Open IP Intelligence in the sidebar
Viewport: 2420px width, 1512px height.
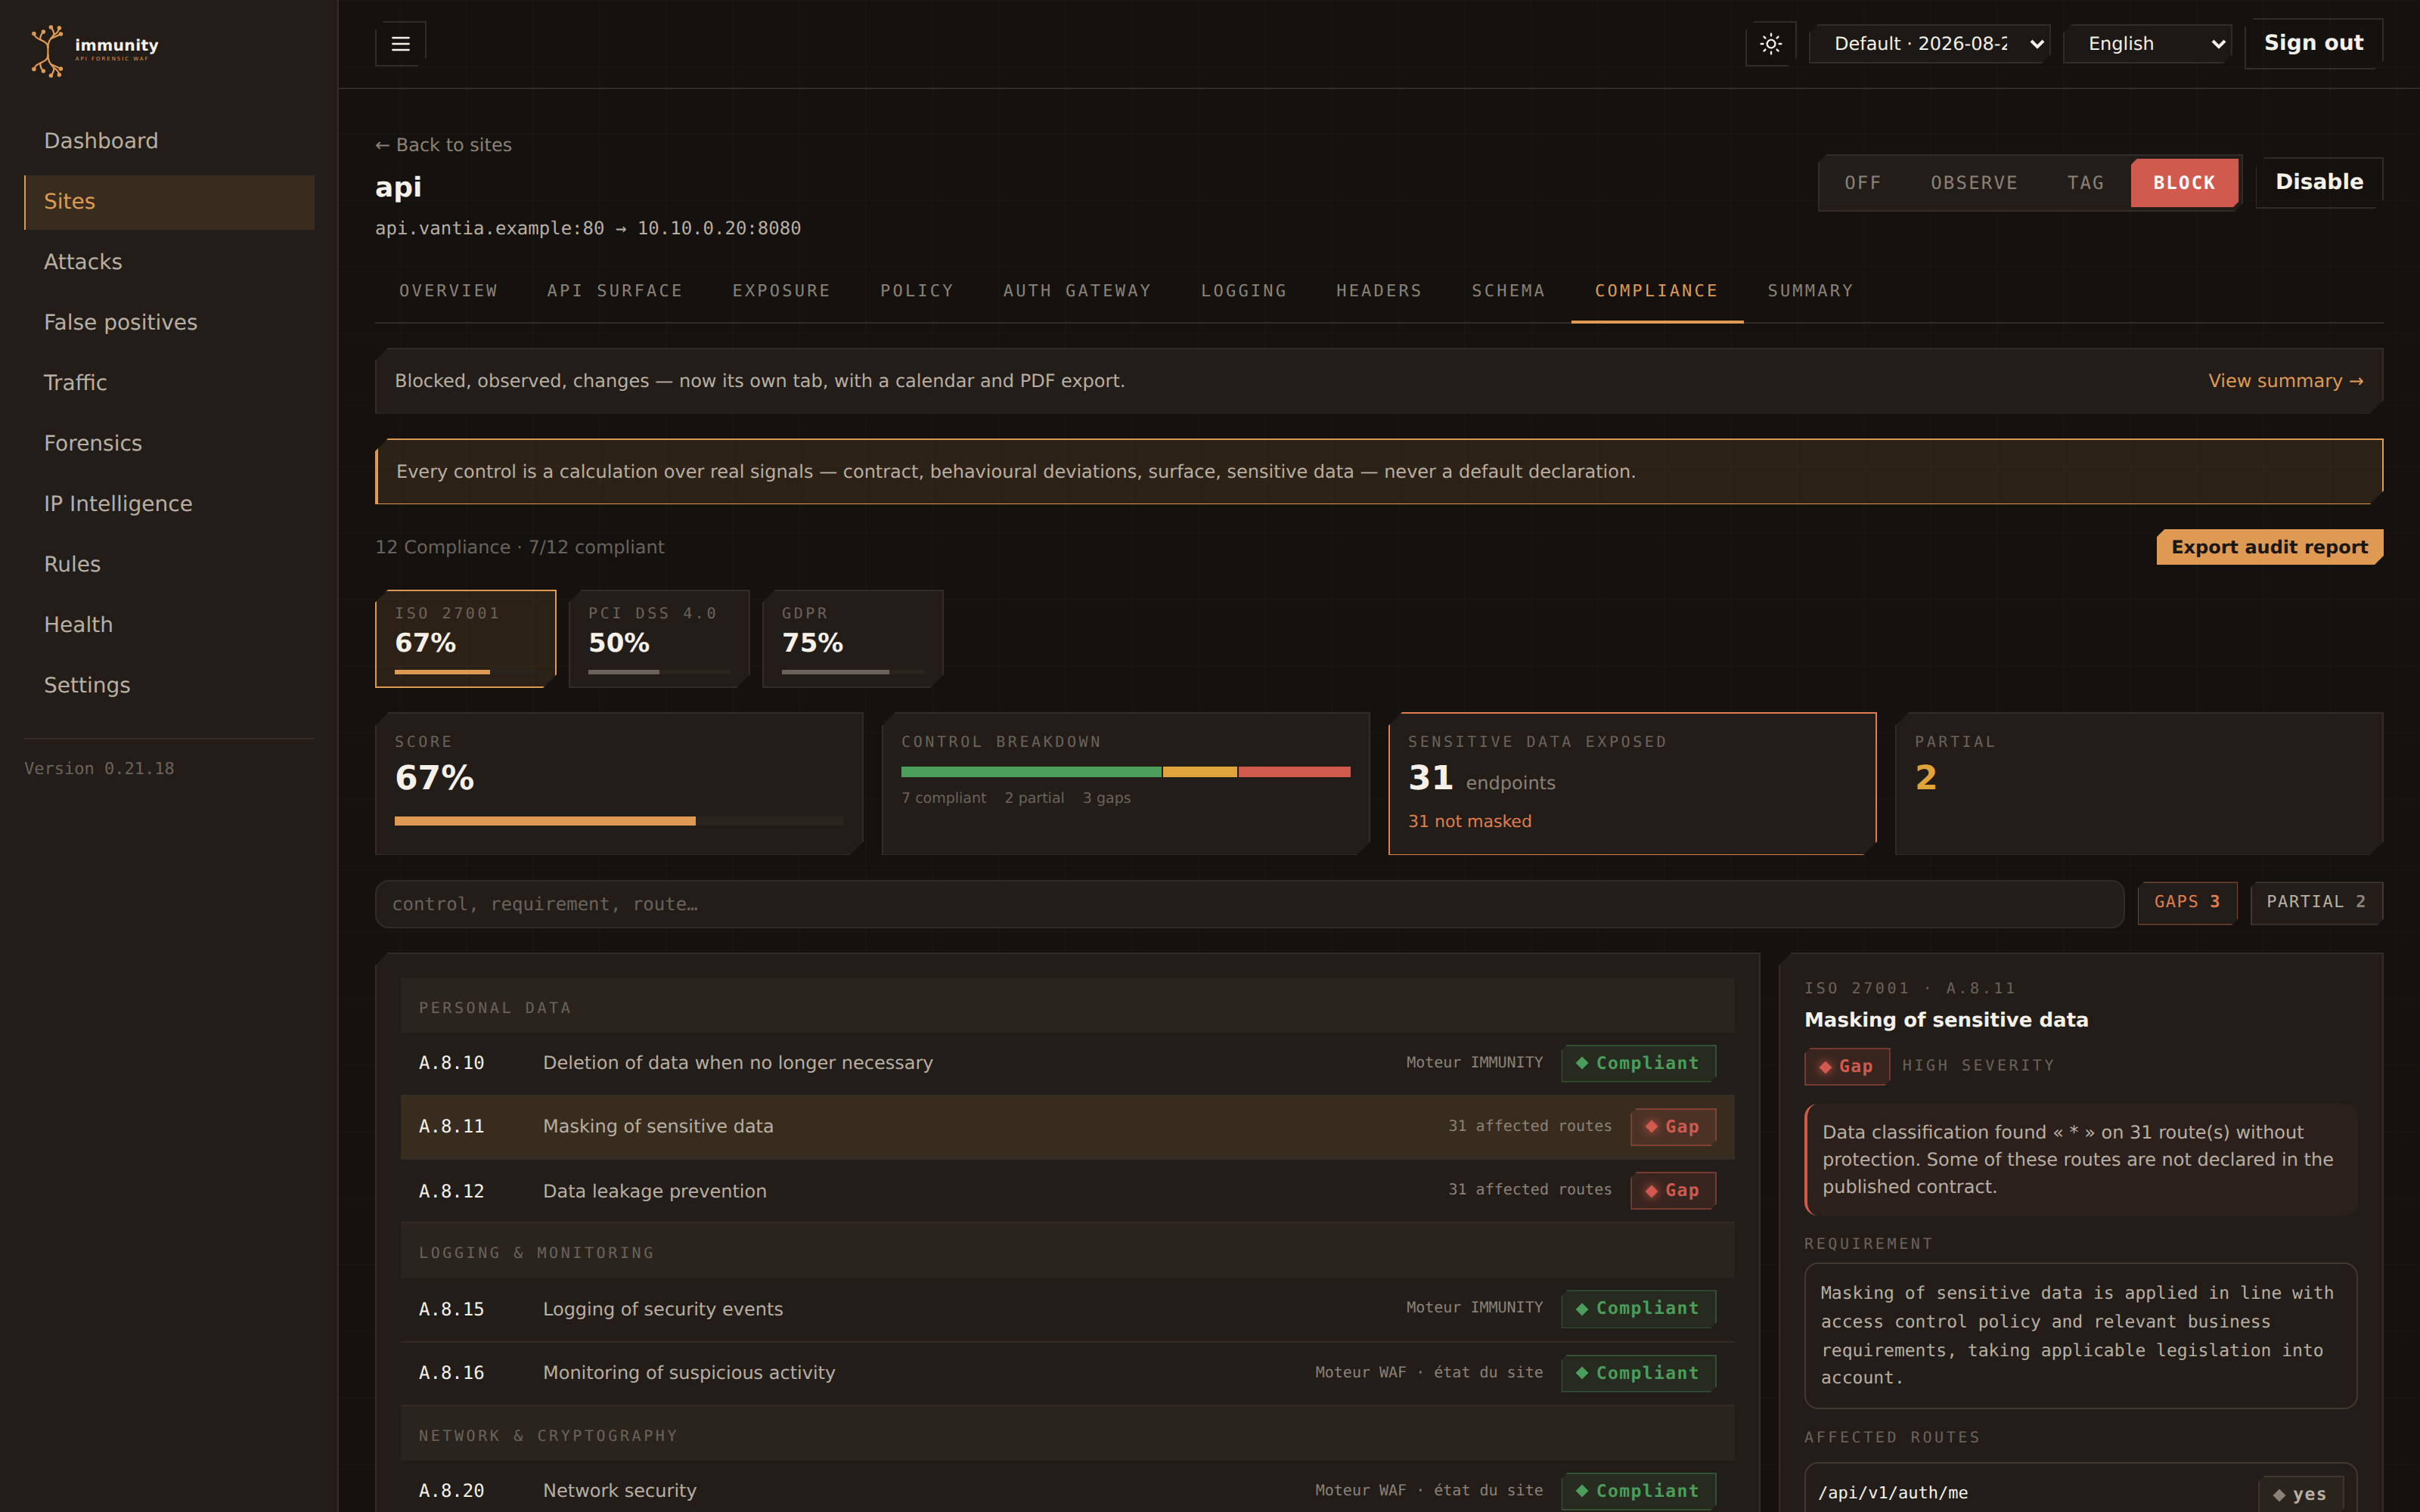point(169,504)
